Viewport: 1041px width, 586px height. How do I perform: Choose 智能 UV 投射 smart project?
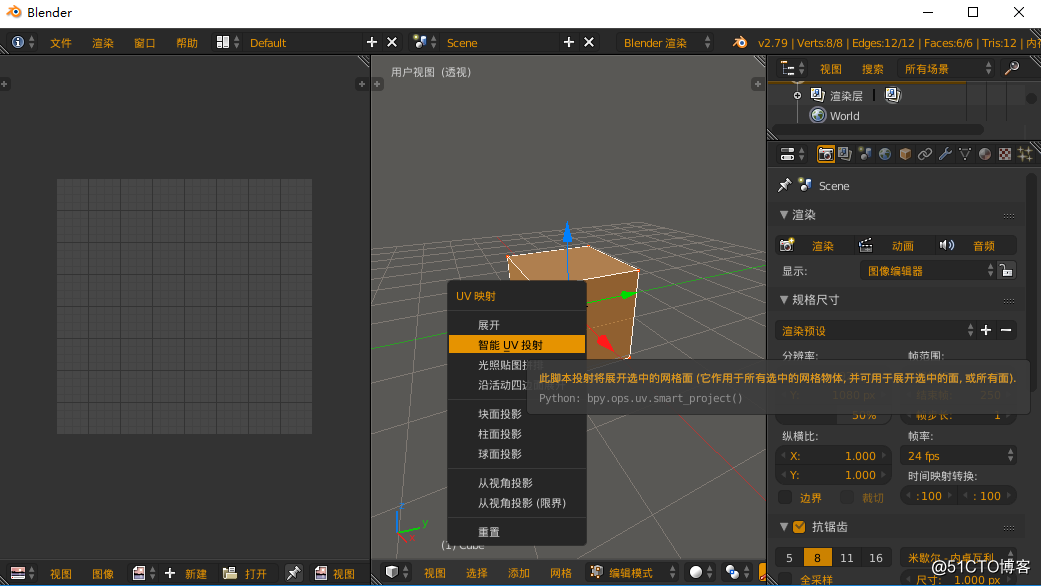517,344
